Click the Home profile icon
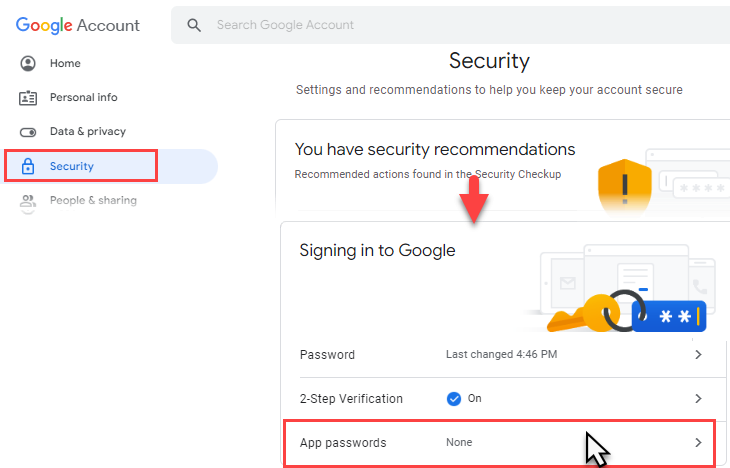This screenshot has width=730, height=468. click(x=28, y=63)
